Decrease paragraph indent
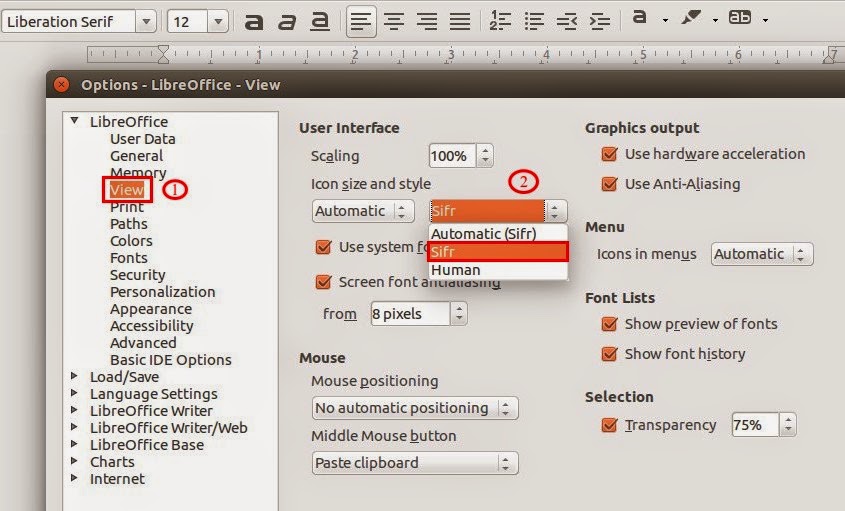Viewport: 845px width, 511px height. click(x=566, y=22)
